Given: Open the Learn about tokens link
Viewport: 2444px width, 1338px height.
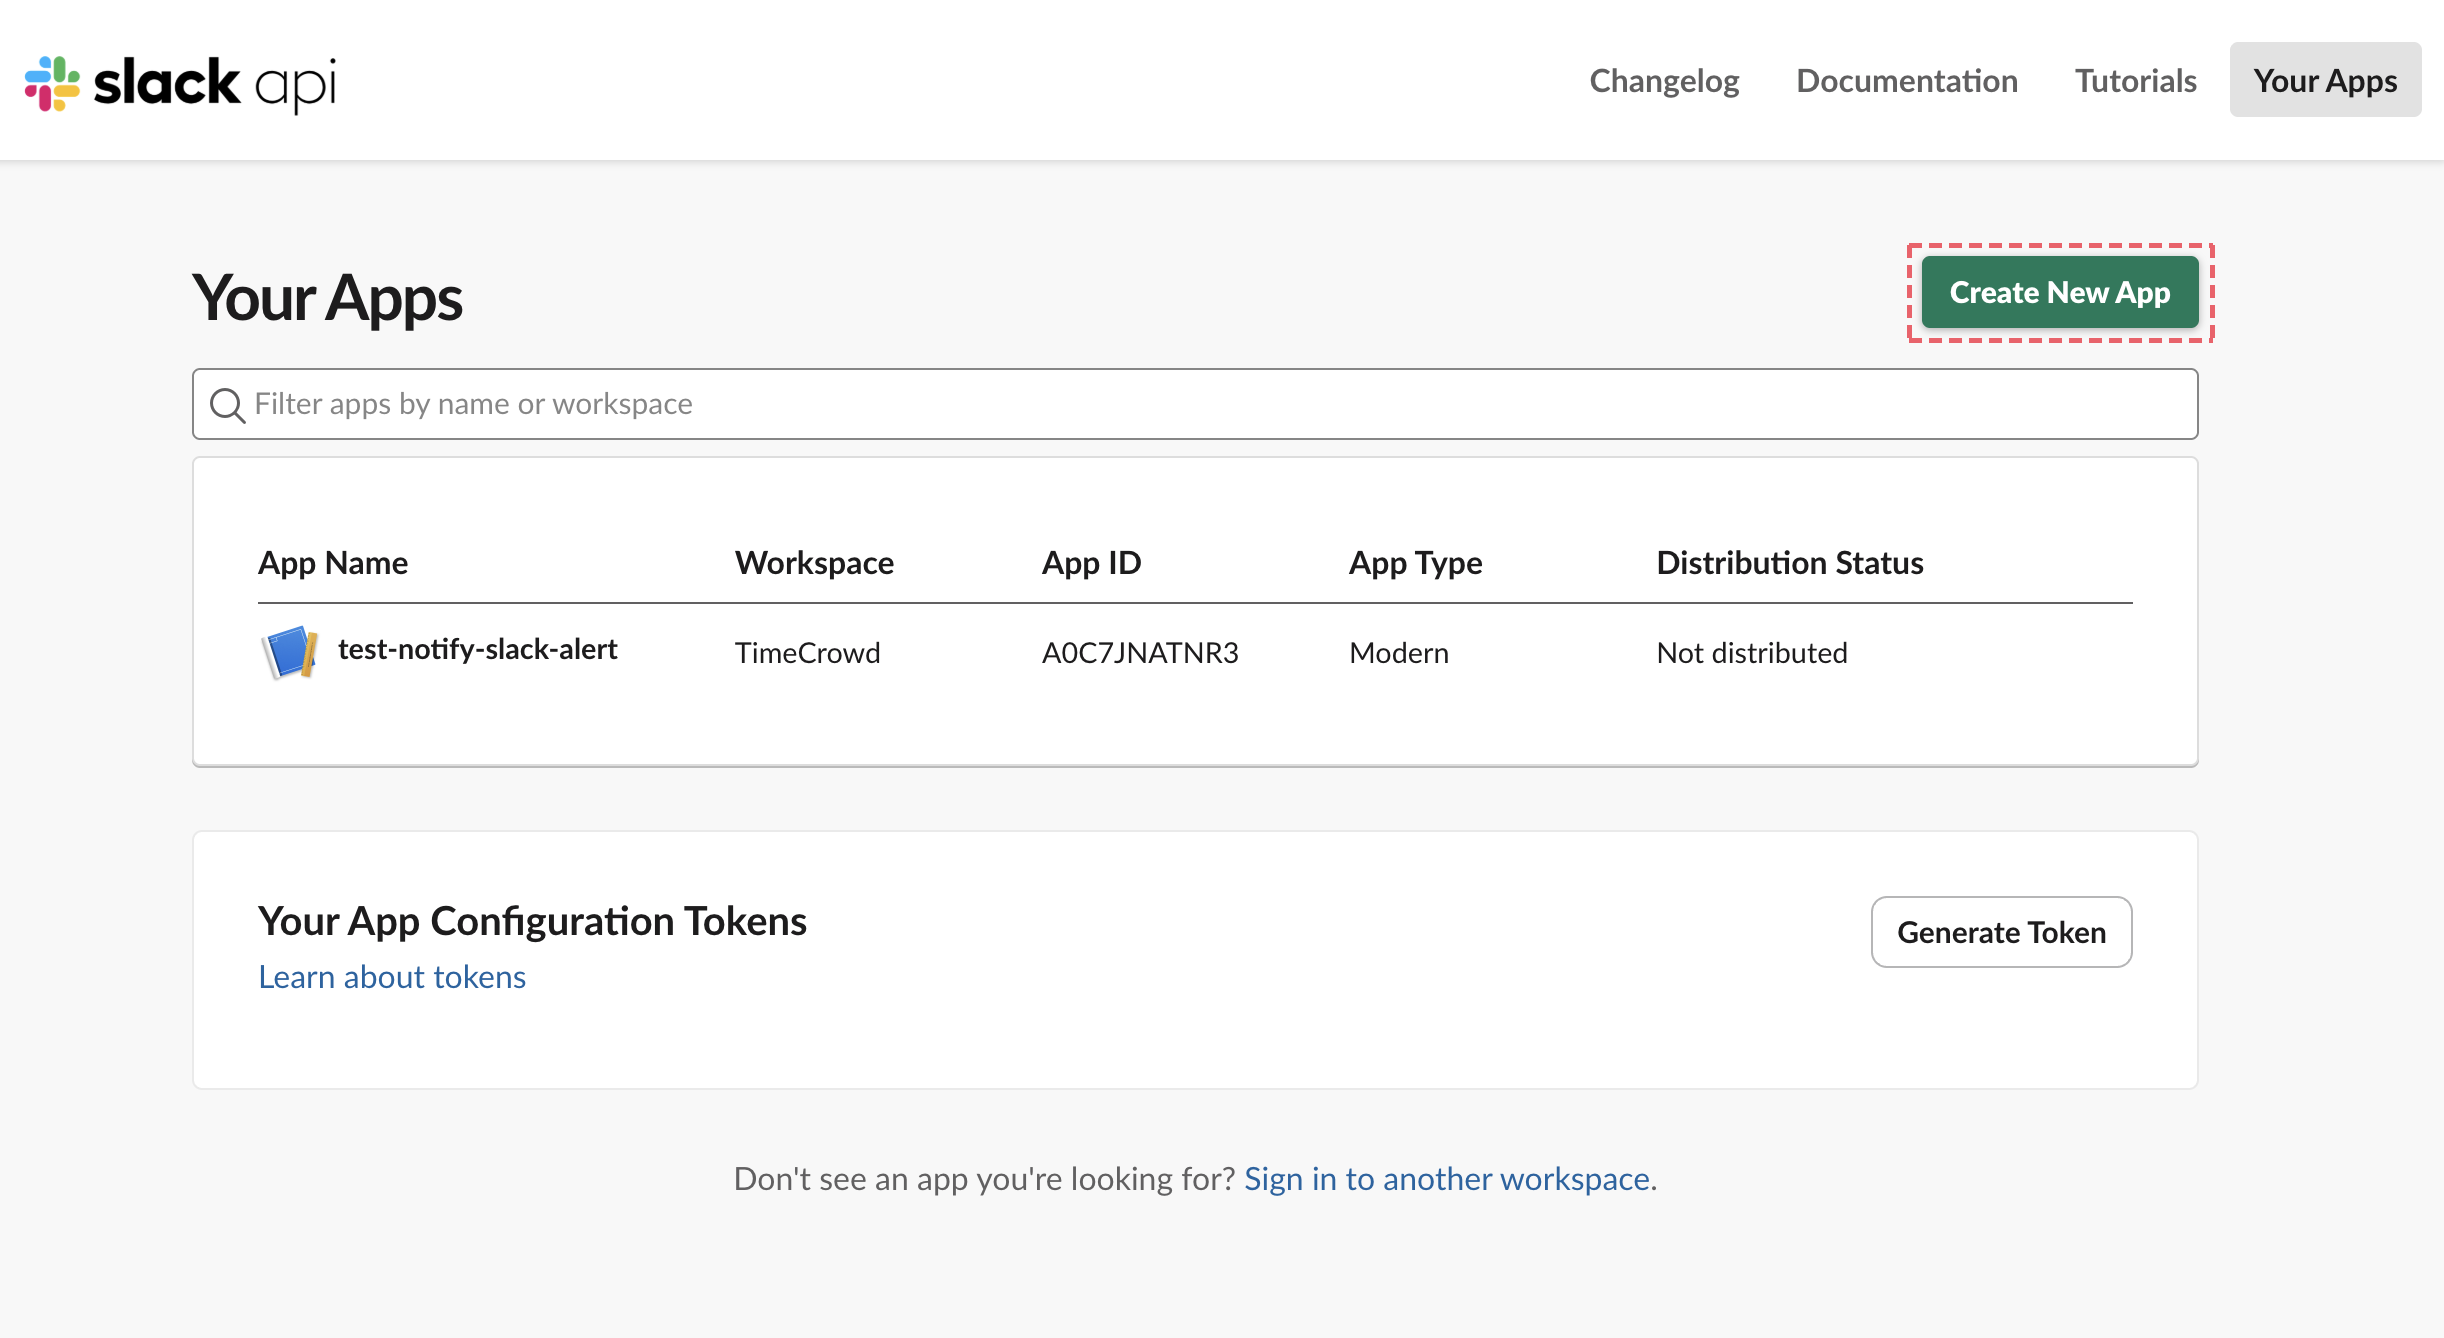Looking at the screenshot, I should point(392,977).
